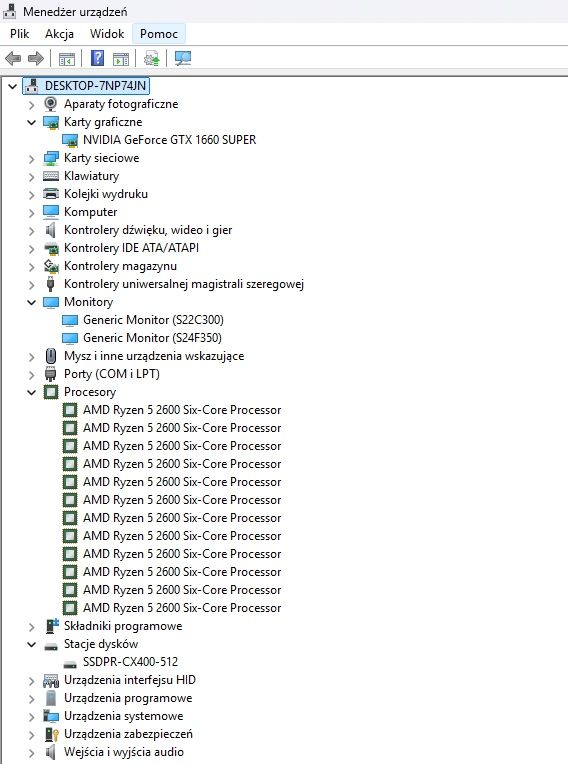Click the keyboard icon beside Klawiatury
The width and height of the screenshot is (568, 764).
(x=51, y=176)
